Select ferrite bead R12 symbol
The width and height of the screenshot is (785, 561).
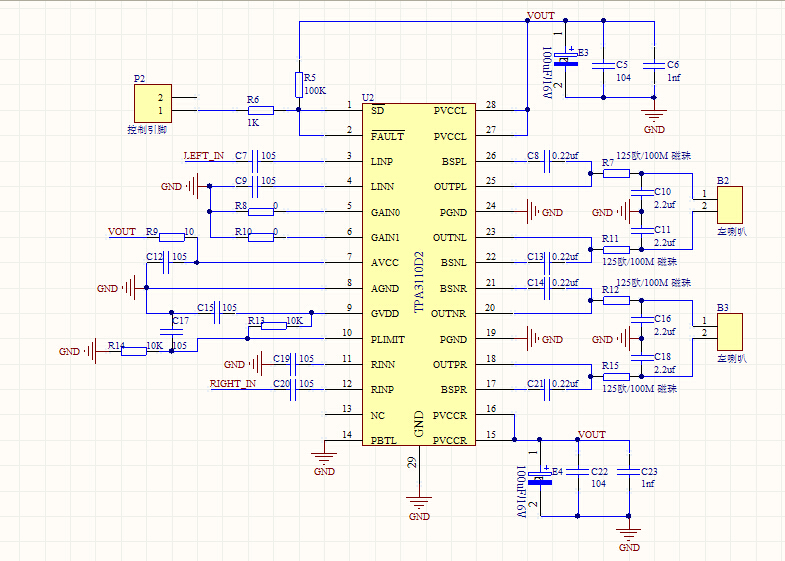tap(616, 300)
